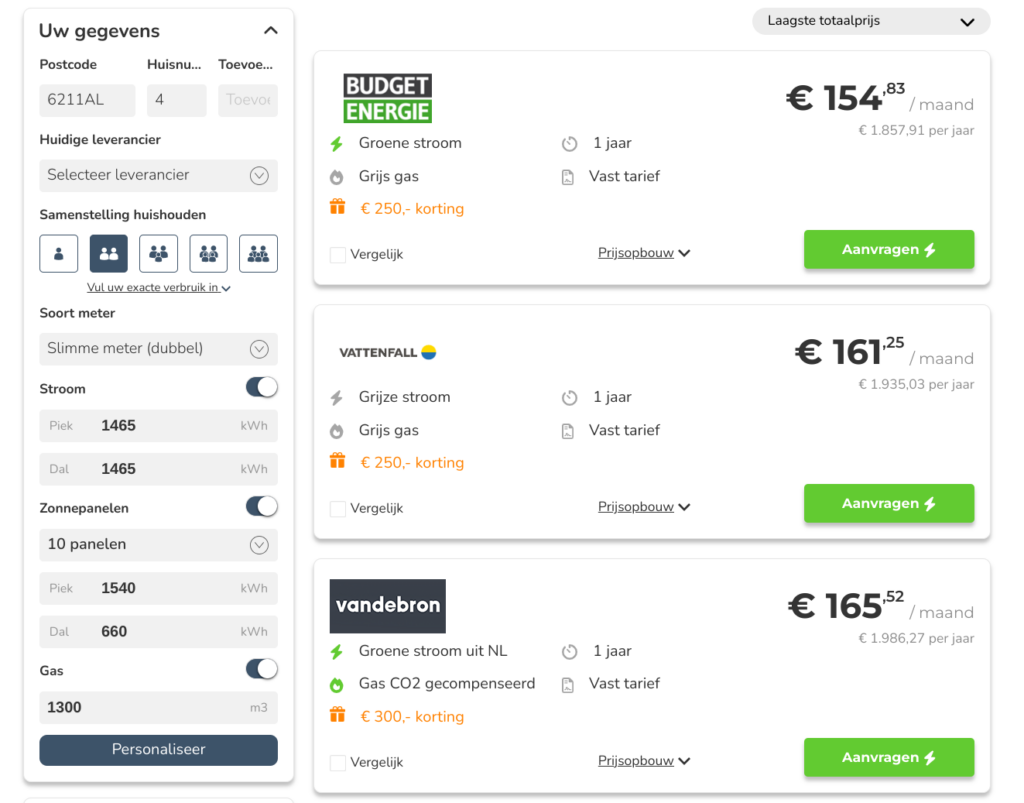This screenshot has height=803, width=1024.
Task: Open the Huidige leverancier dropdown
Action: [x=158, y=175]
